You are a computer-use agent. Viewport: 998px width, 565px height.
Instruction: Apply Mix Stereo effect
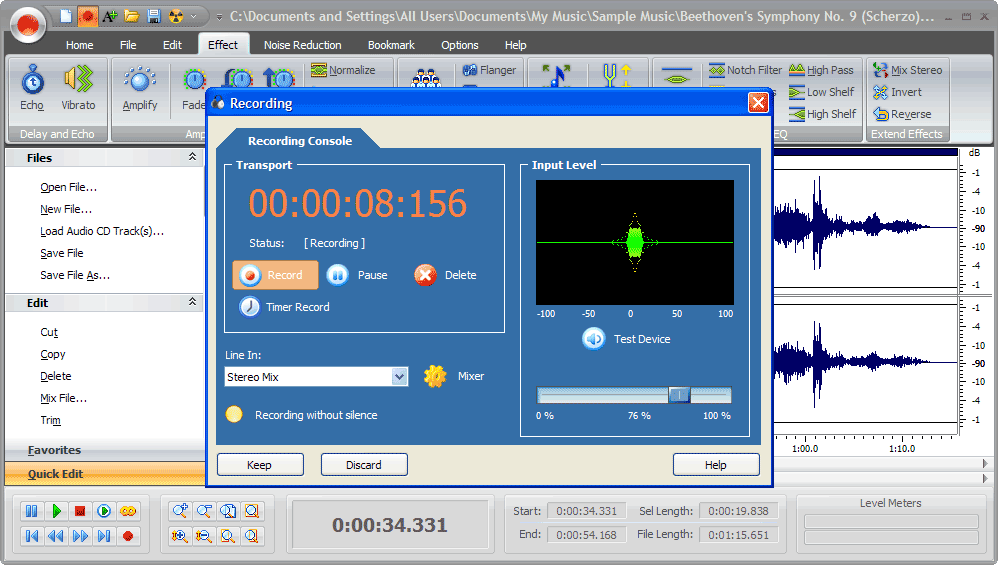[907, 70]
